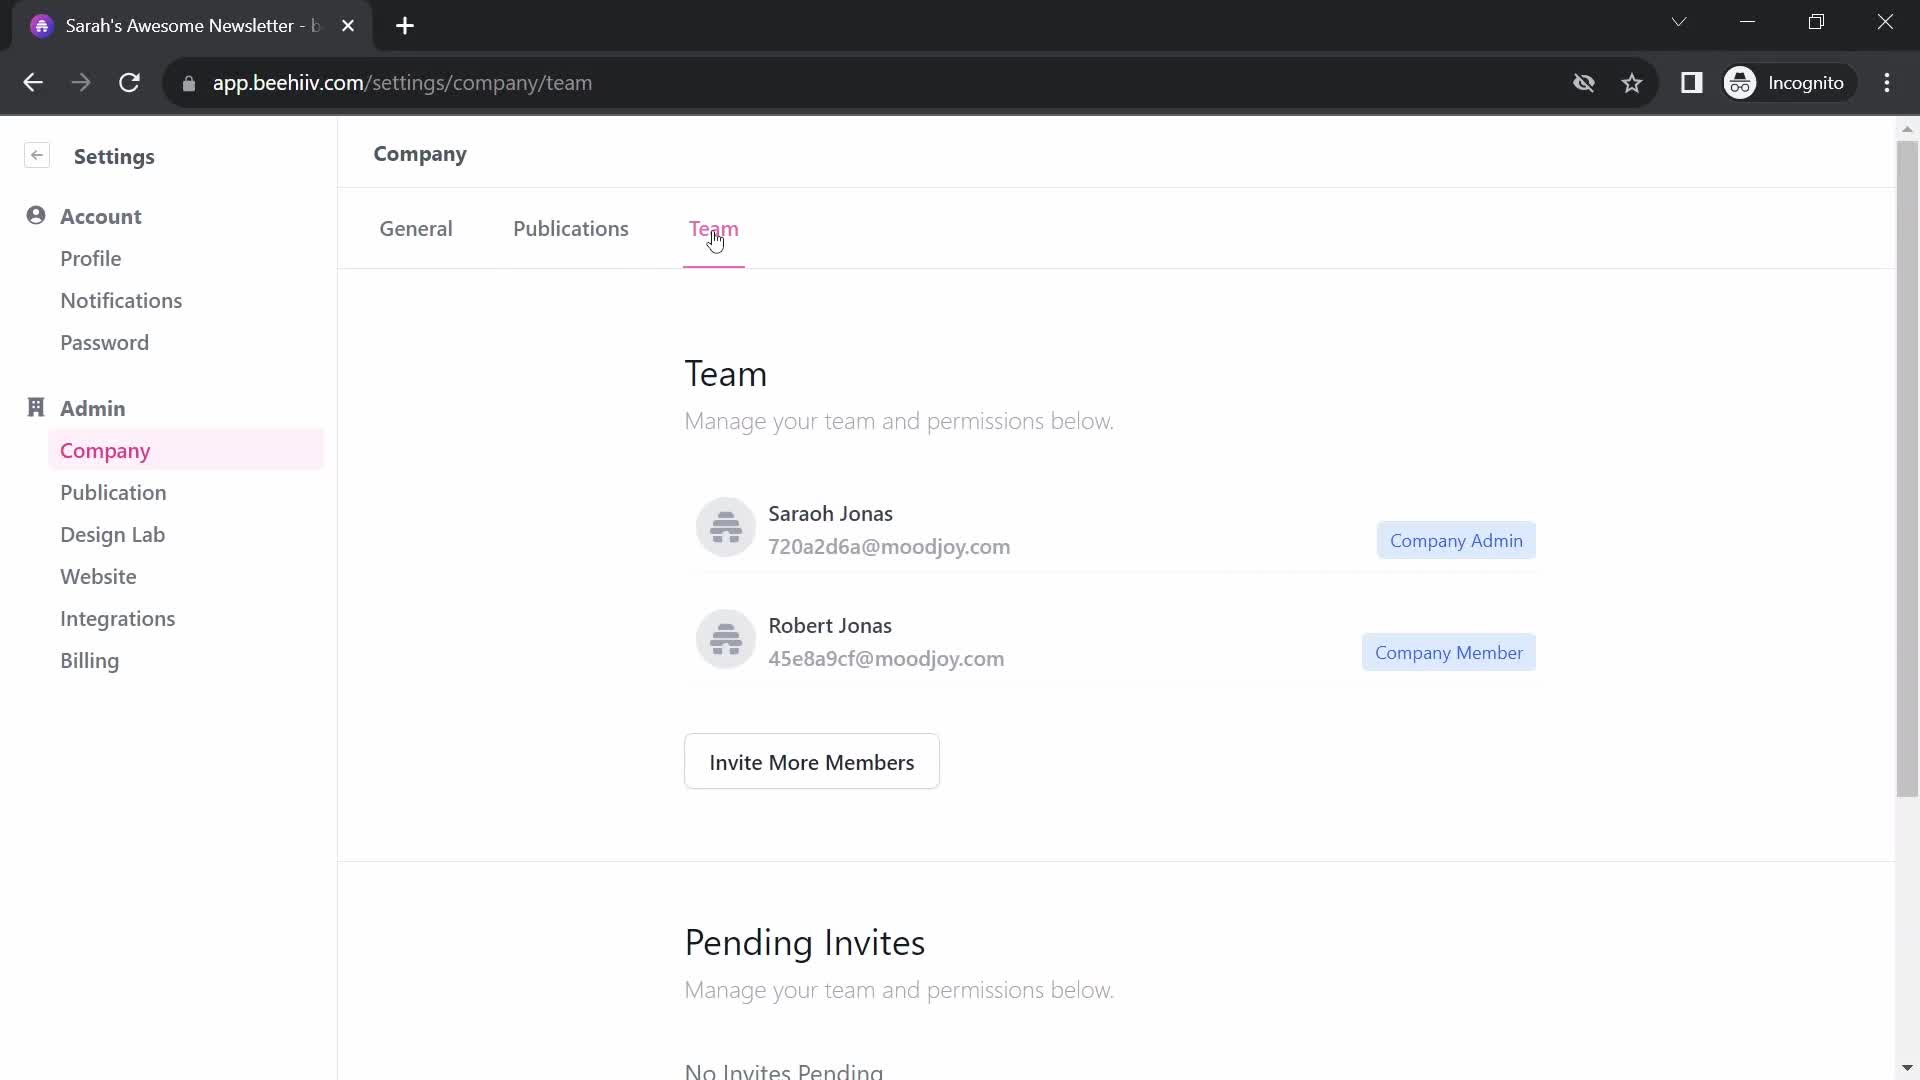The height and width of the screenshot is (1080, 1920).
Task: Click the Account user icon in sidebar
Action: coord(34,216)
